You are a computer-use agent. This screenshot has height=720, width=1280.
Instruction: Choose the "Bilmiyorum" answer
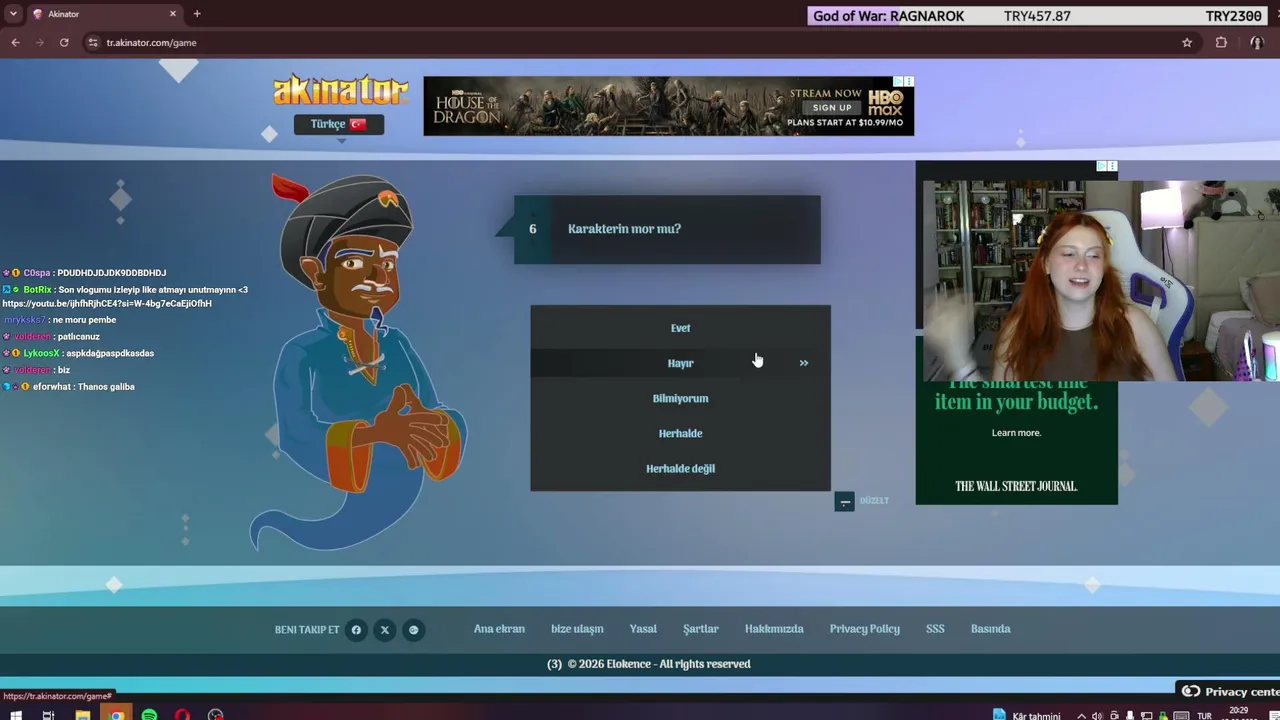(680, 398)
